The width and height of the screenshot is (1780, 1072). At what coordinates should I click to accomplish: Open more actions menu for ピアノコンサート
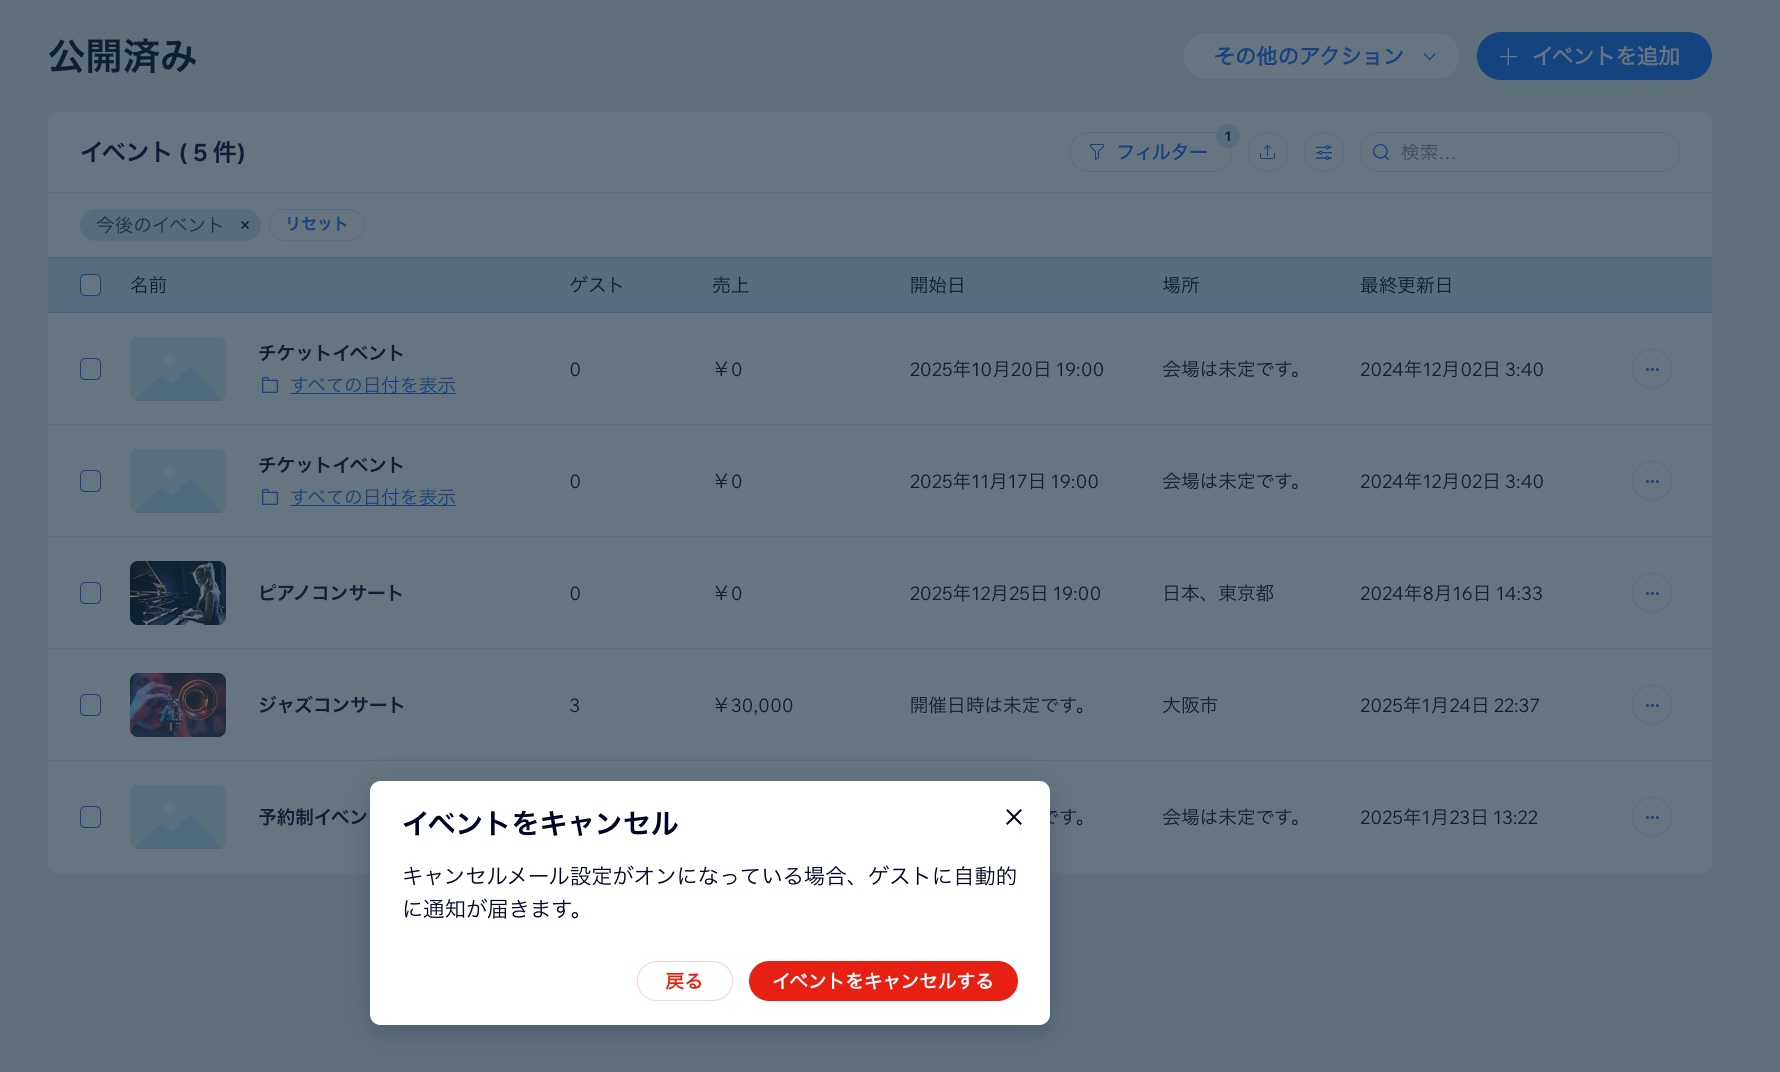(x=1651, y=593)
